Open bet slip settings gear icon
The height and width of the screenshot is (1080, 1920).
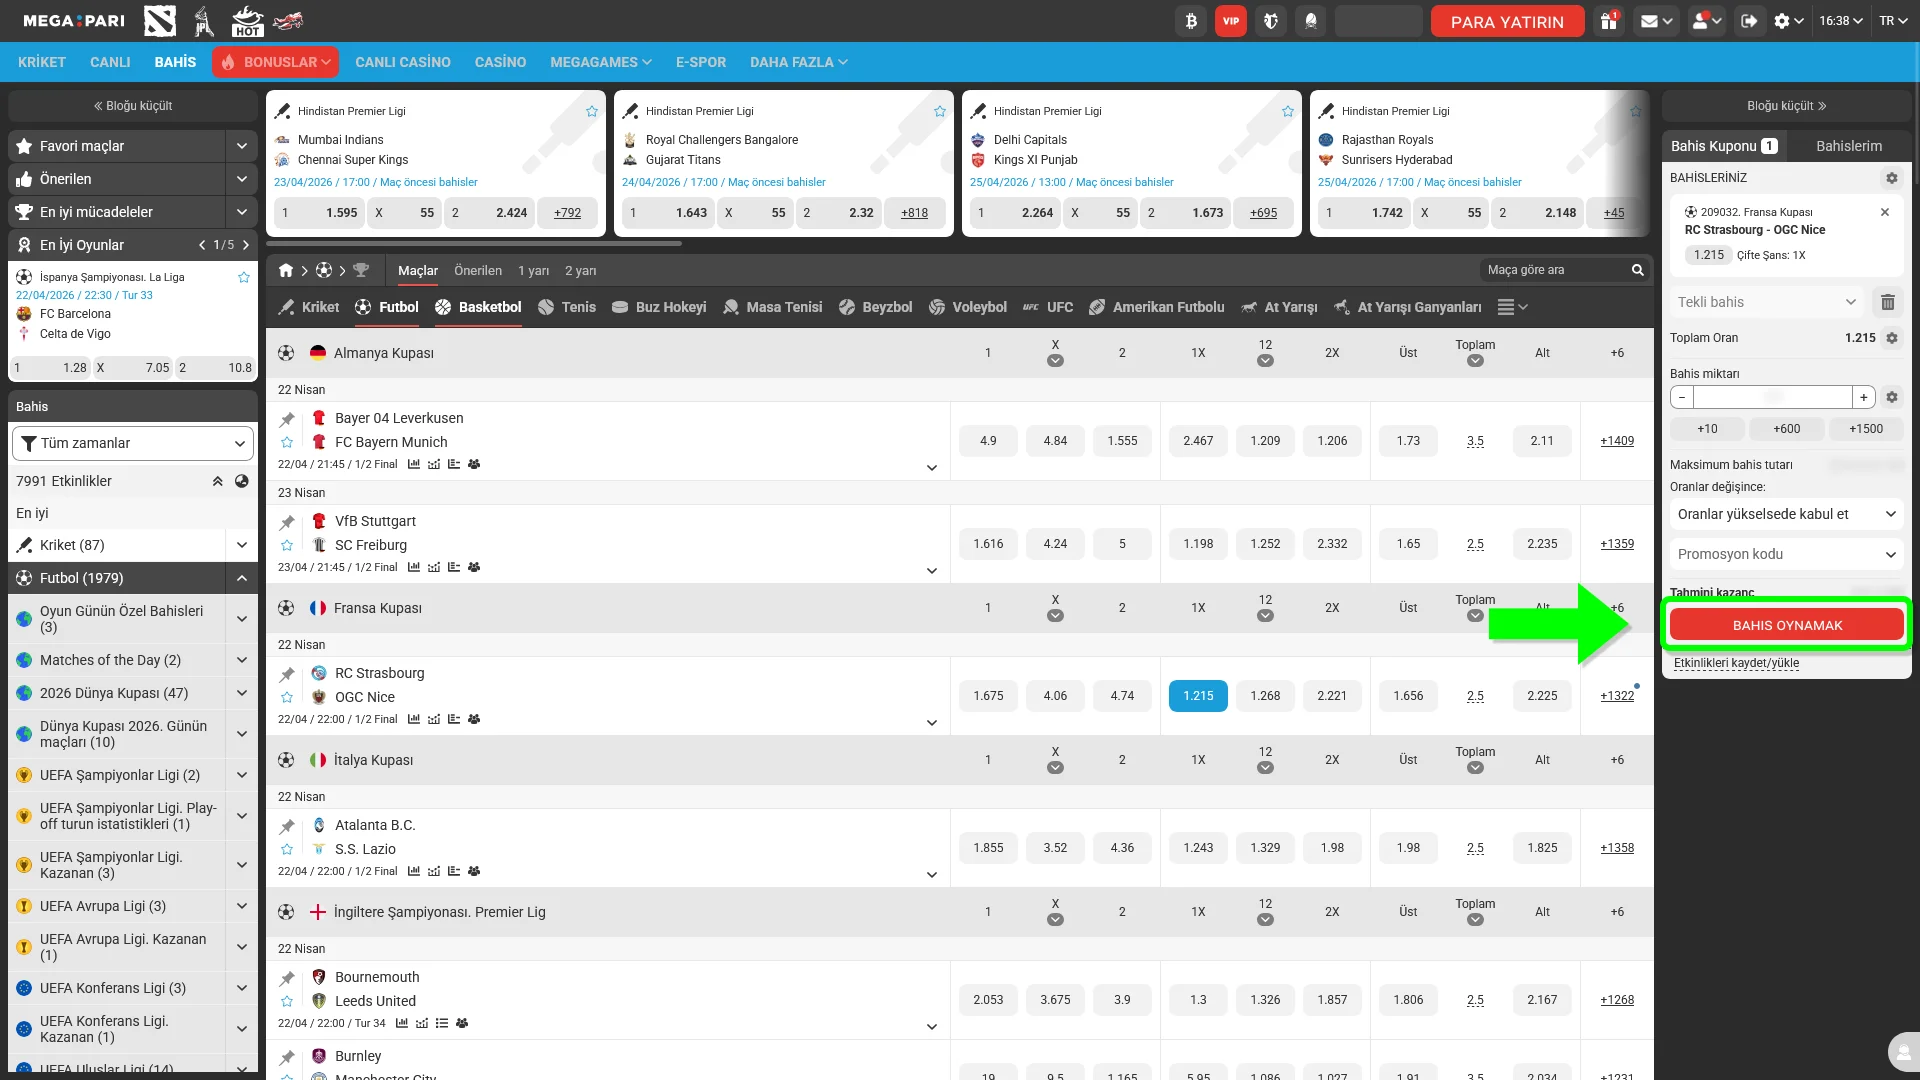click(x=1892, y=178)
